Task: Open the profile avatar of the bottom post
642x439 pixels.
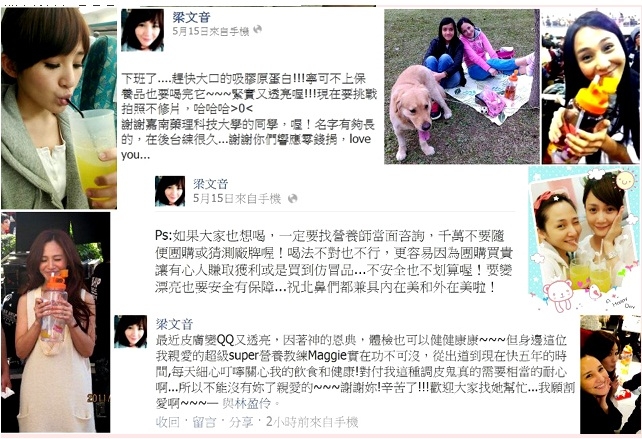Action: pos(131,332)
